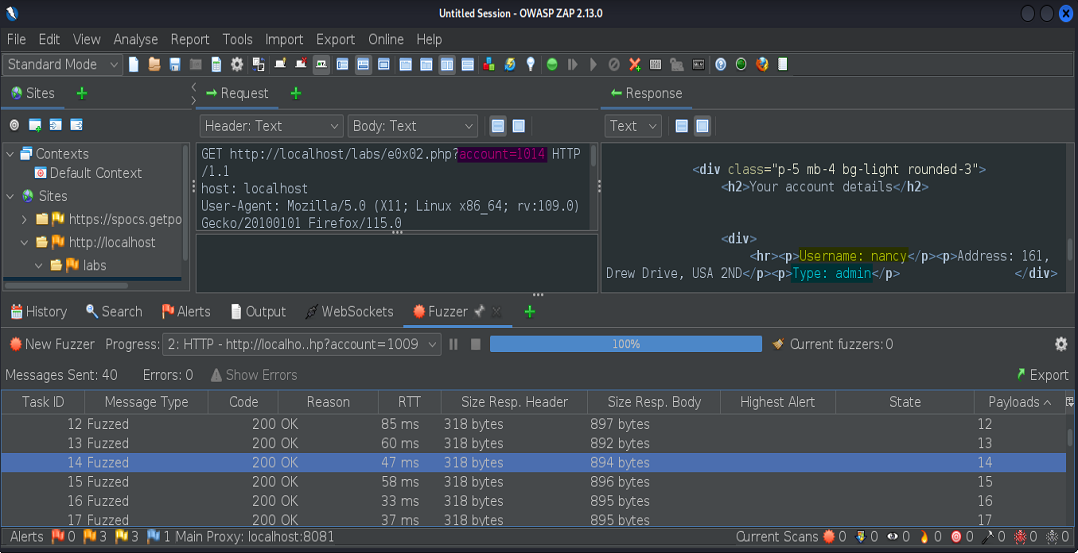The width and height of the screenshot is (1078, 553).
Task: Pause the fuzzer with the pause icon
Action: tap(454, 344)
